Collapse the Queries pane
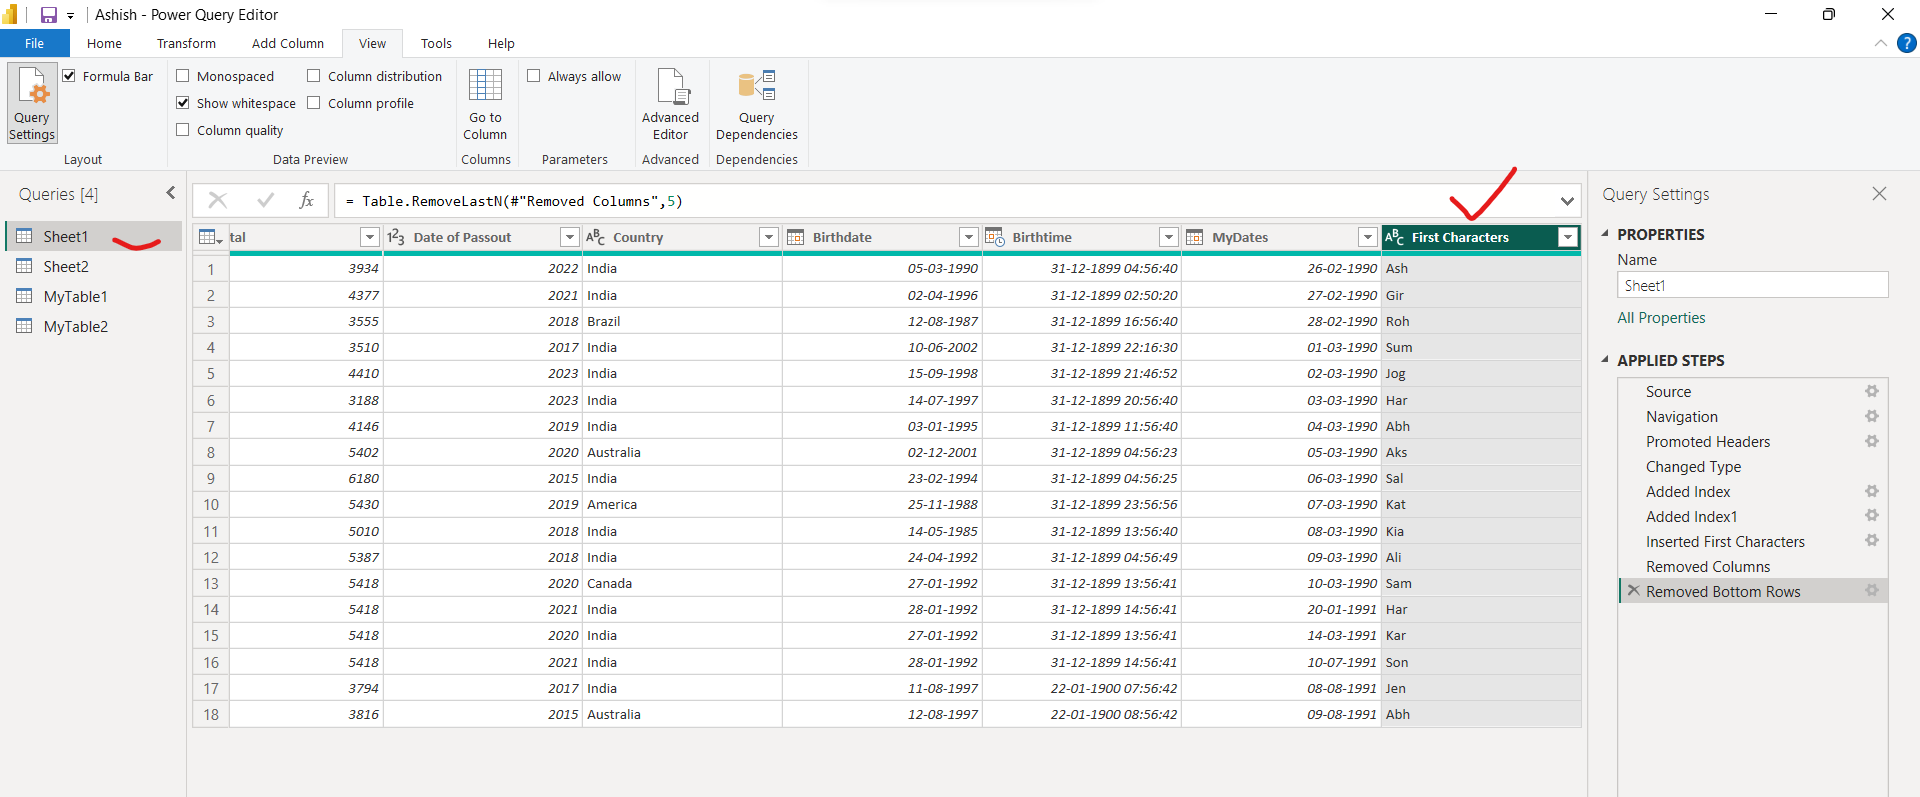The width and height of the screenshot is (1920, 797). click(170, 193)
